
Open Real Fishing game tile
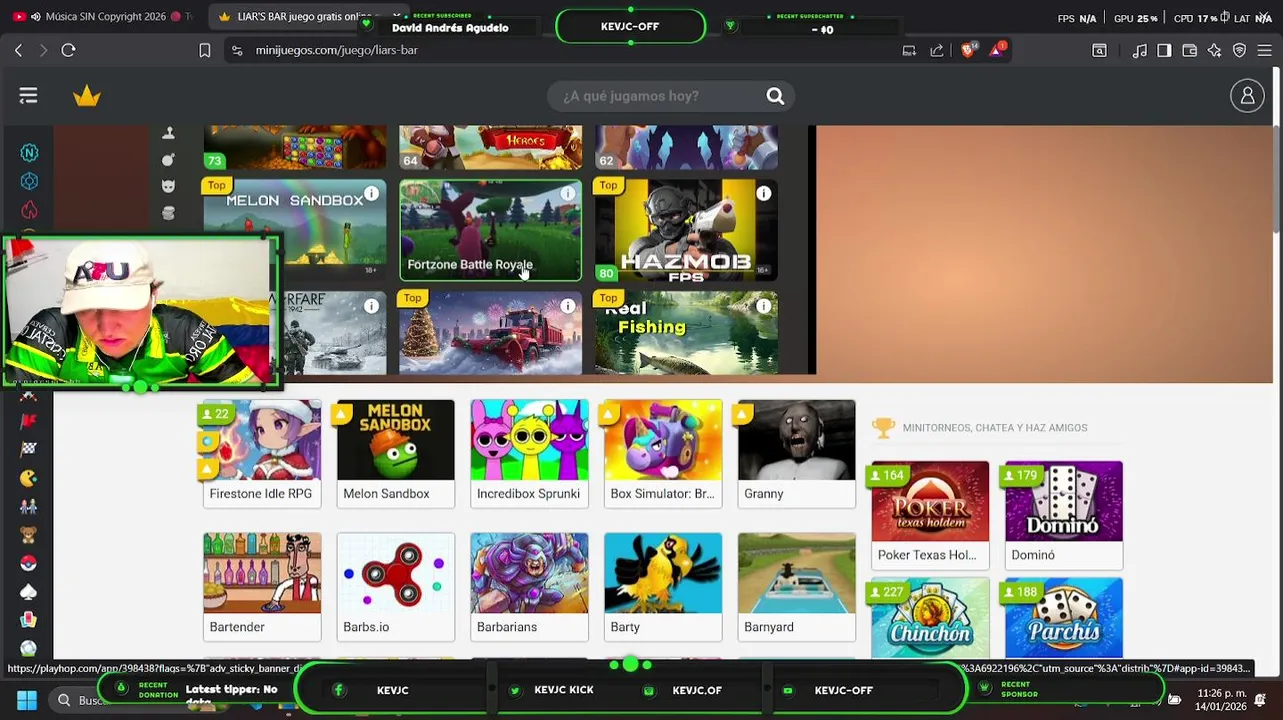pyautogui.click(x=686, y=333)
